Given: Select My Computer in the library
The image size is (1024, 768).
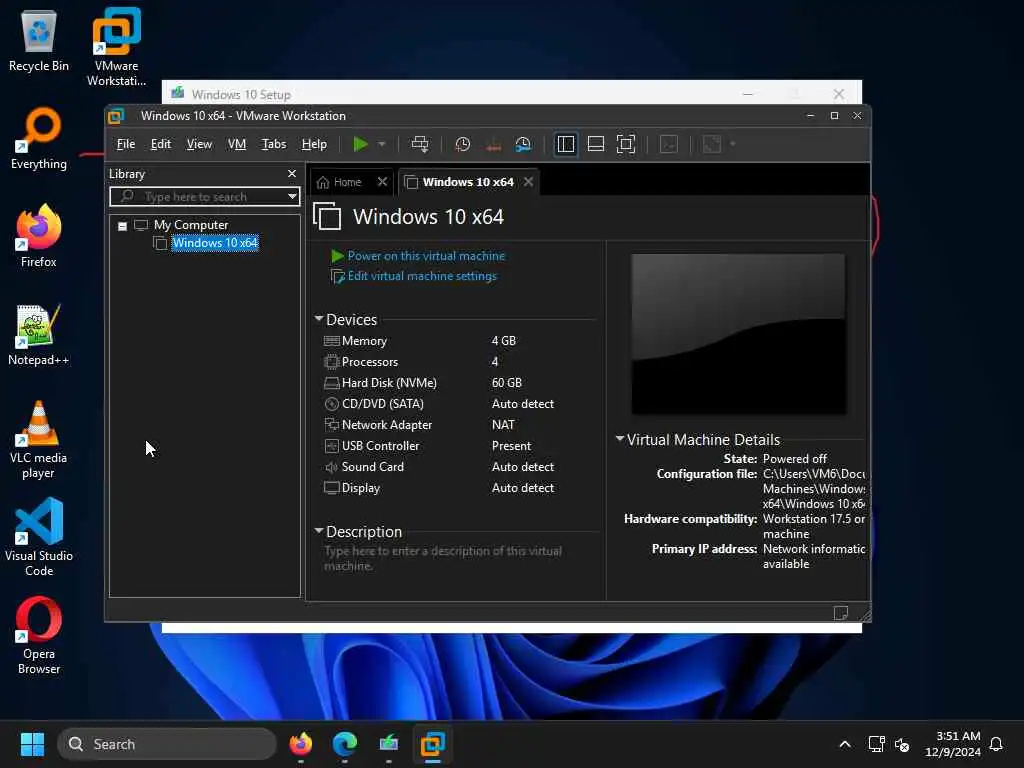Looking at the screenshot, I should coord(191,225).
